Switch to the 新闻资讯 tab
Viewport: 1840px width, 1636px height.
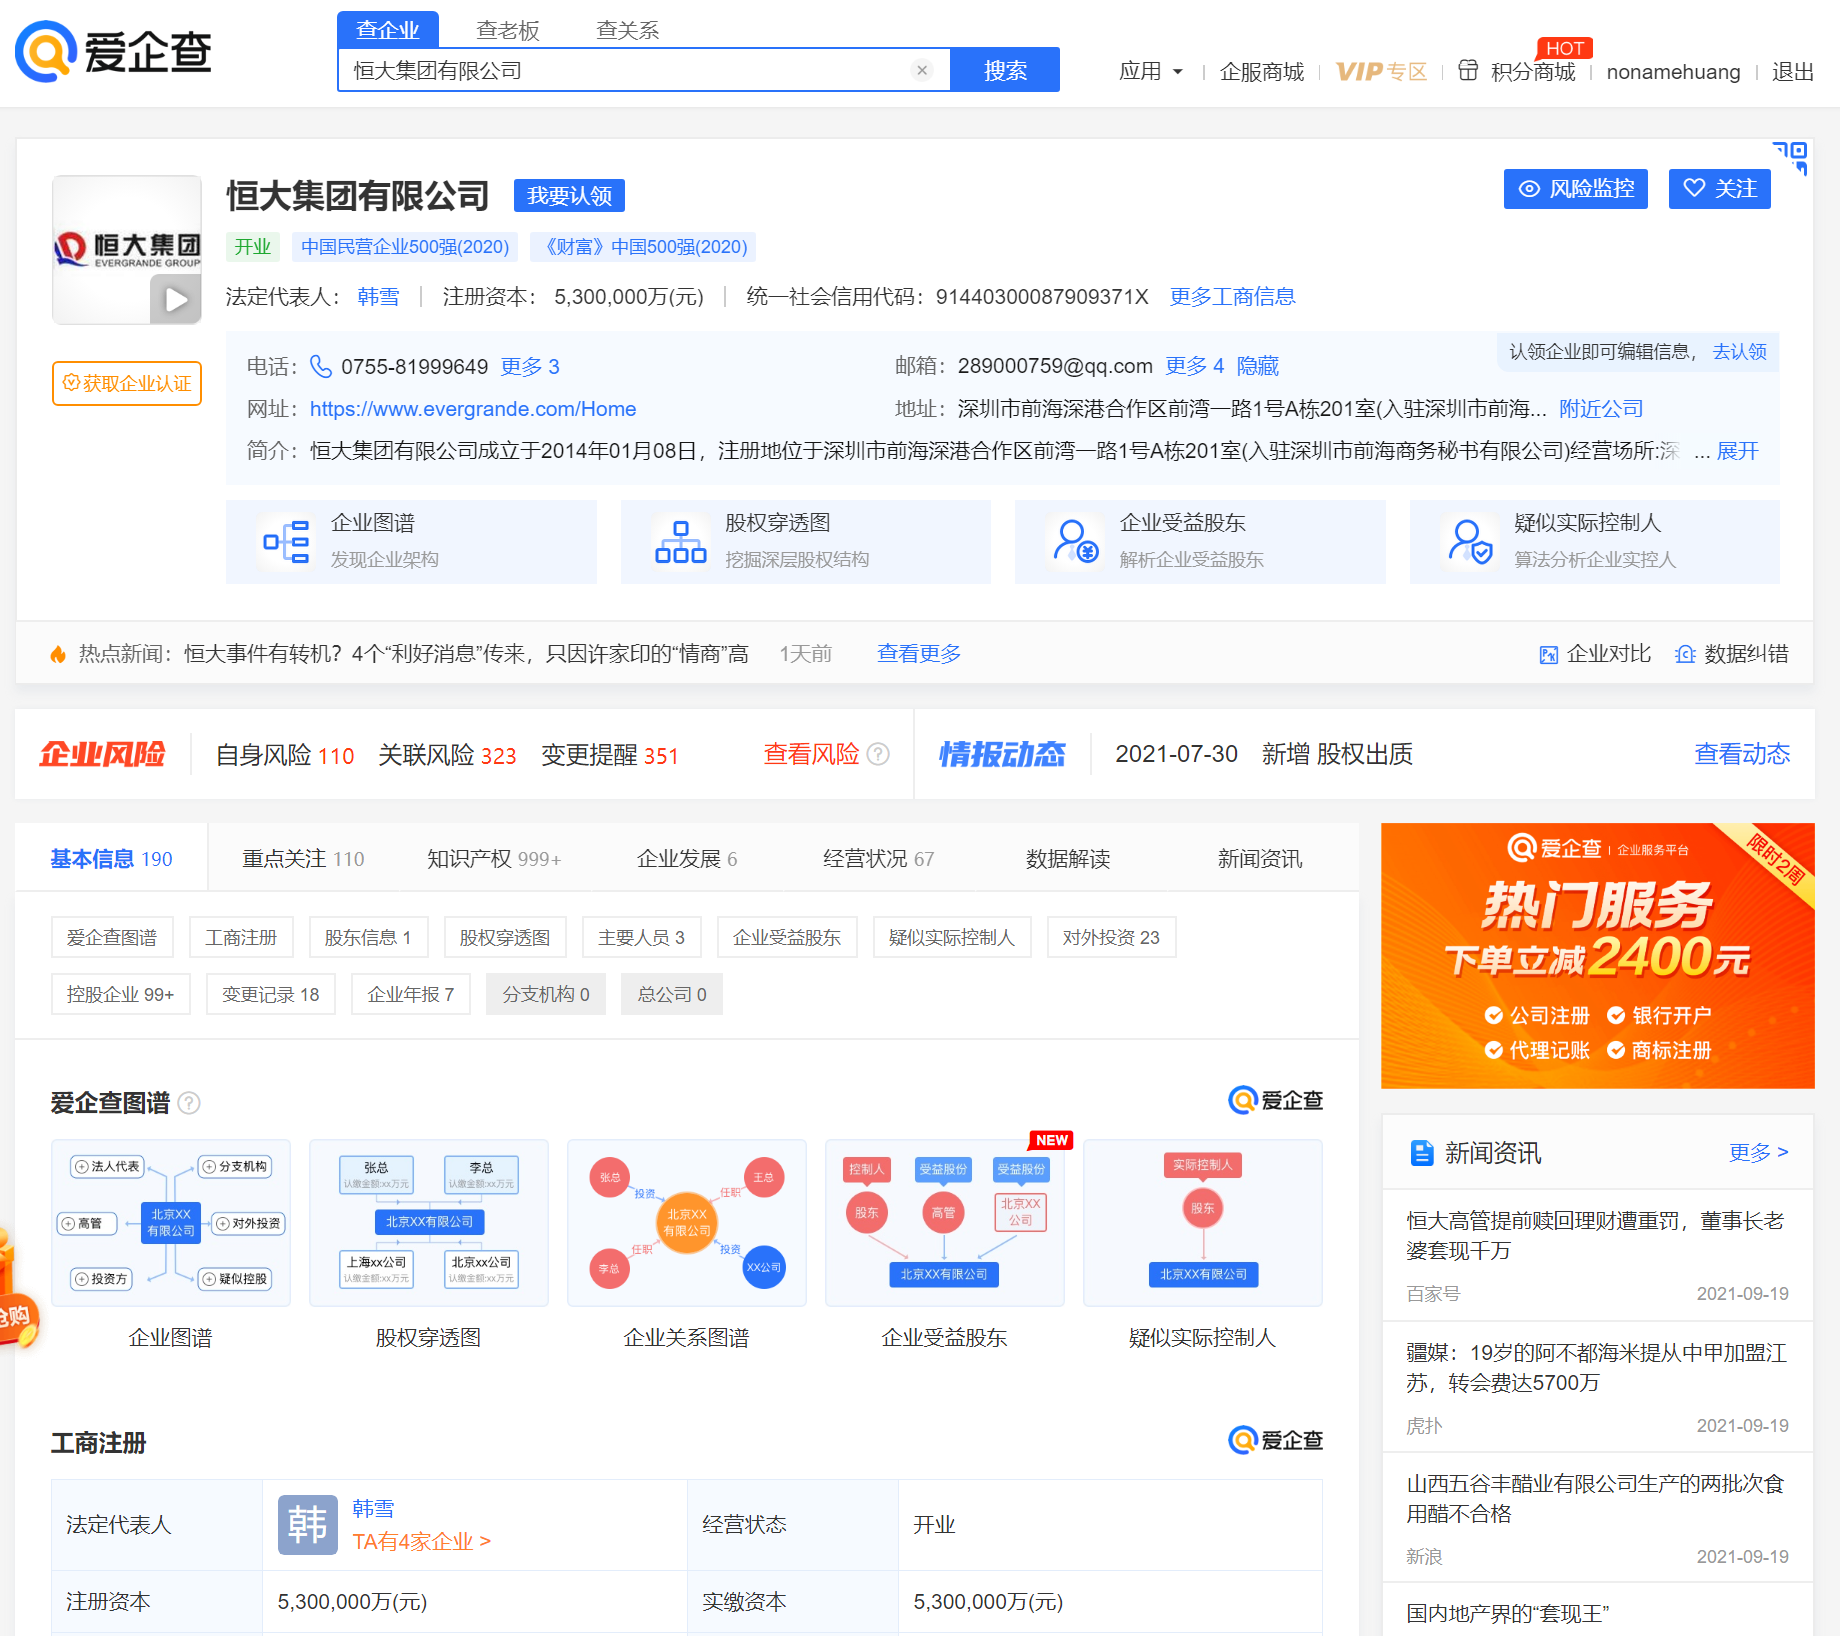tap(1259, 859)
